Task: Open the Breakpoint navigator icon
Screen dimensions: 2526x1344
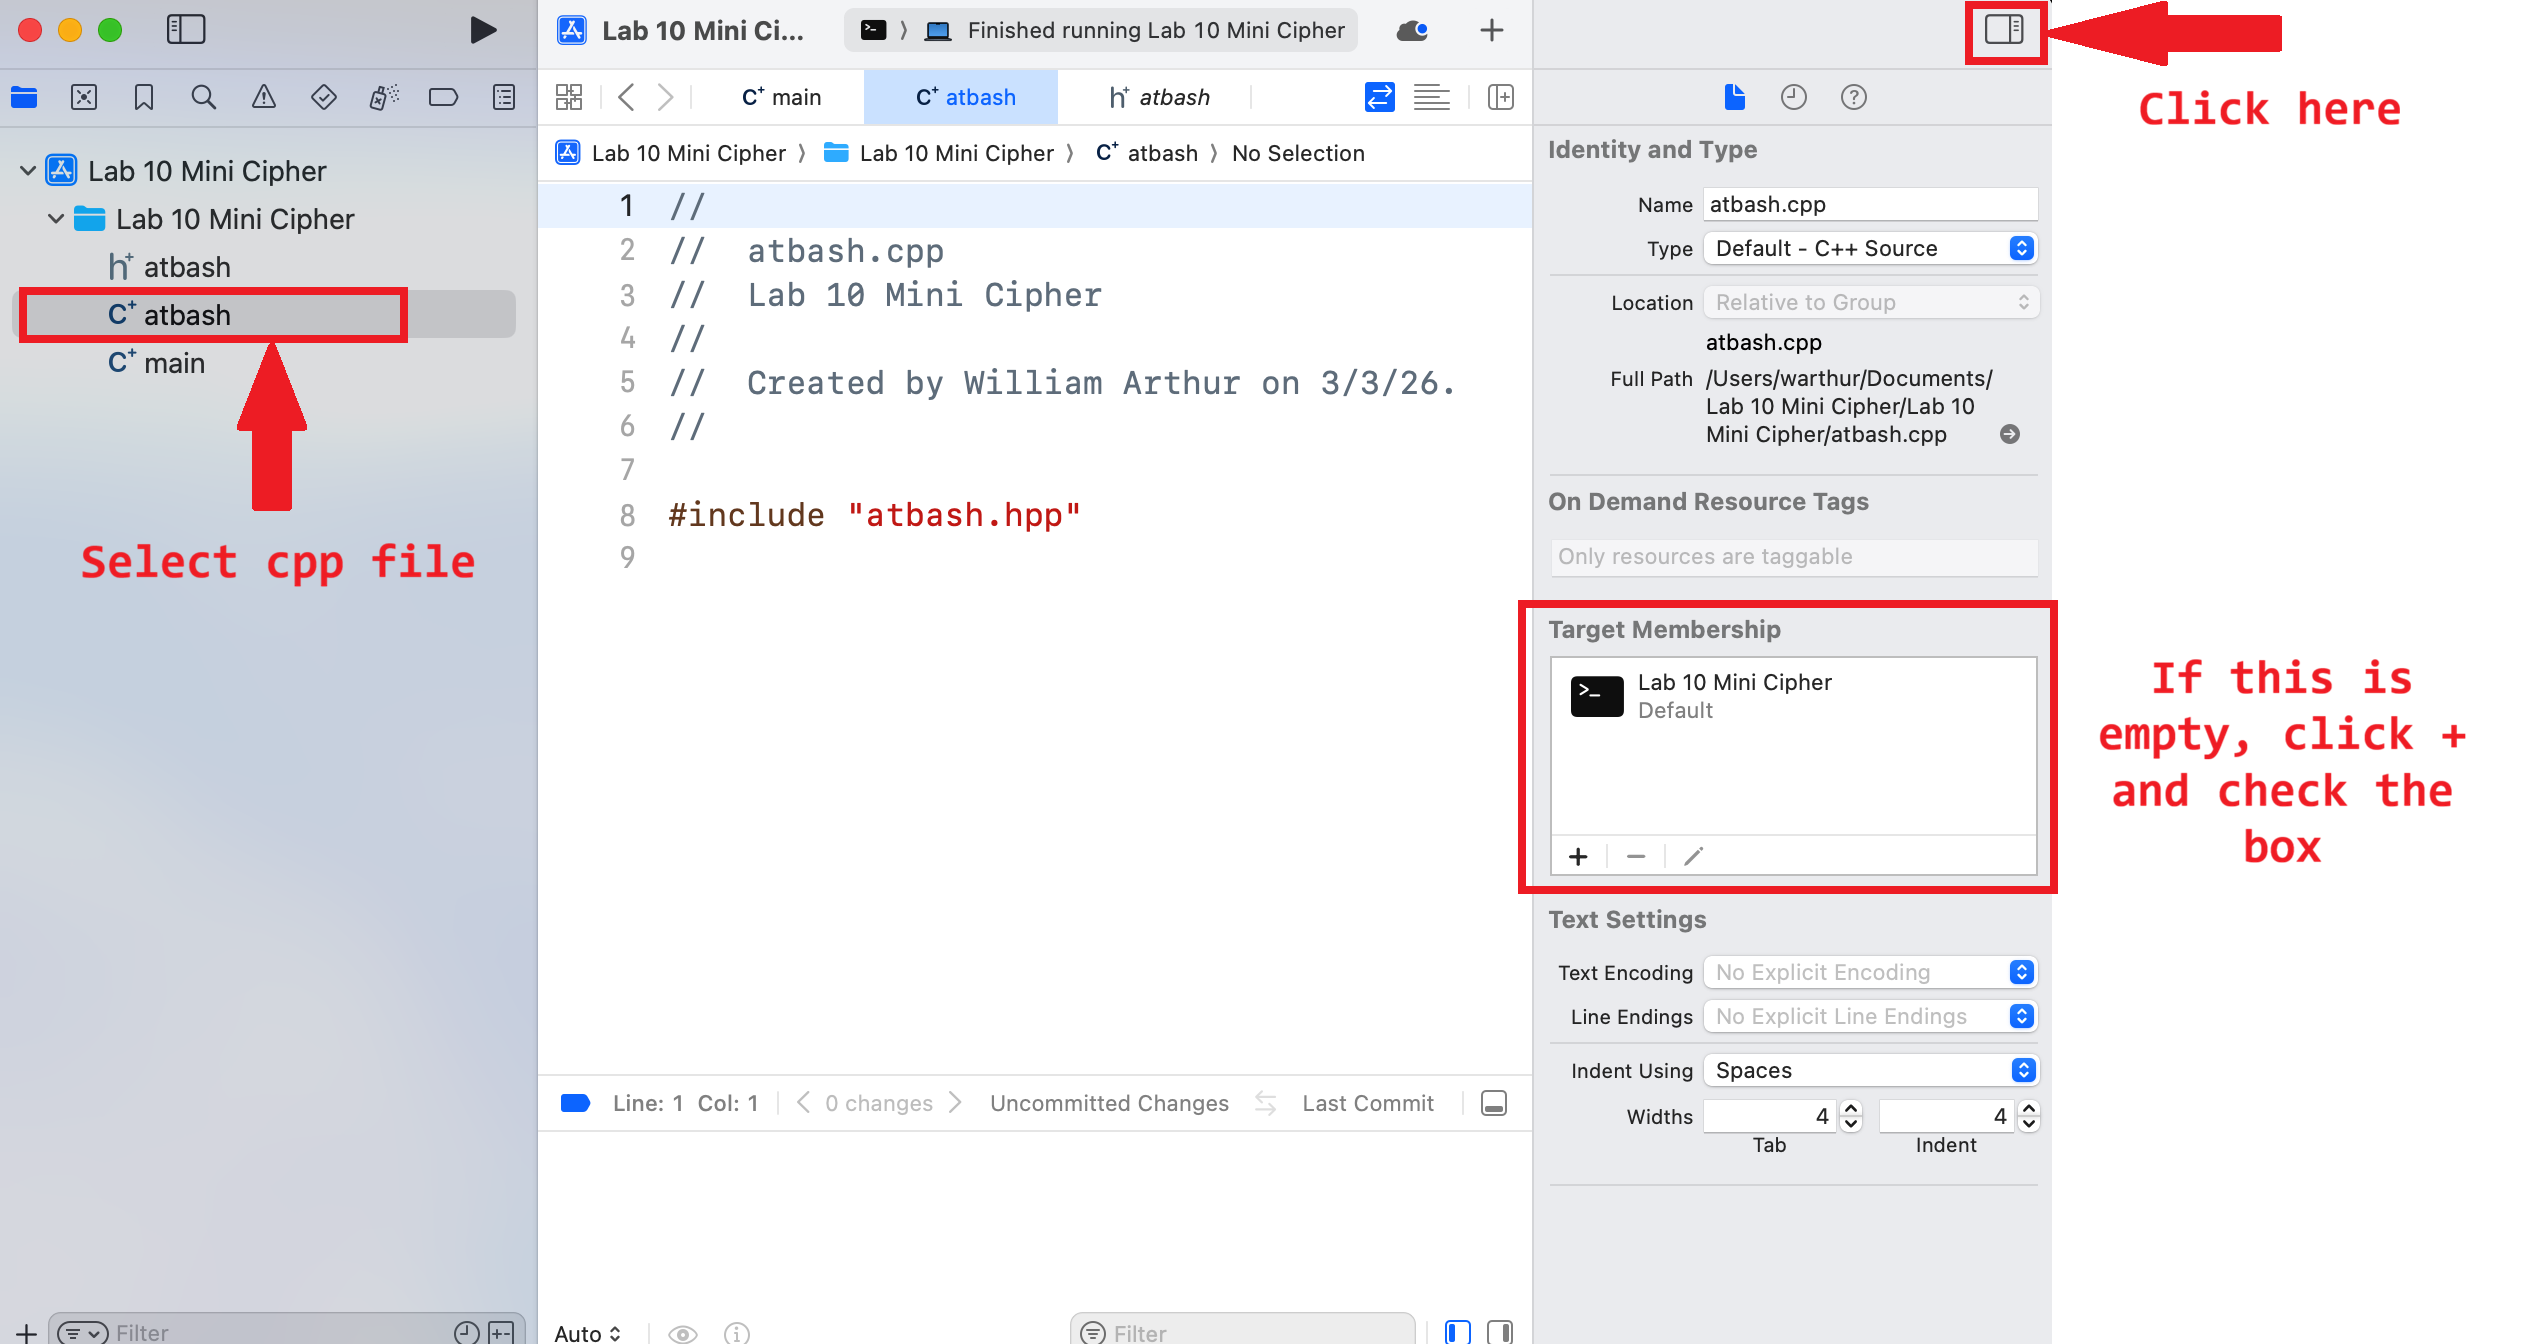Action: click(x=443, y=97)
